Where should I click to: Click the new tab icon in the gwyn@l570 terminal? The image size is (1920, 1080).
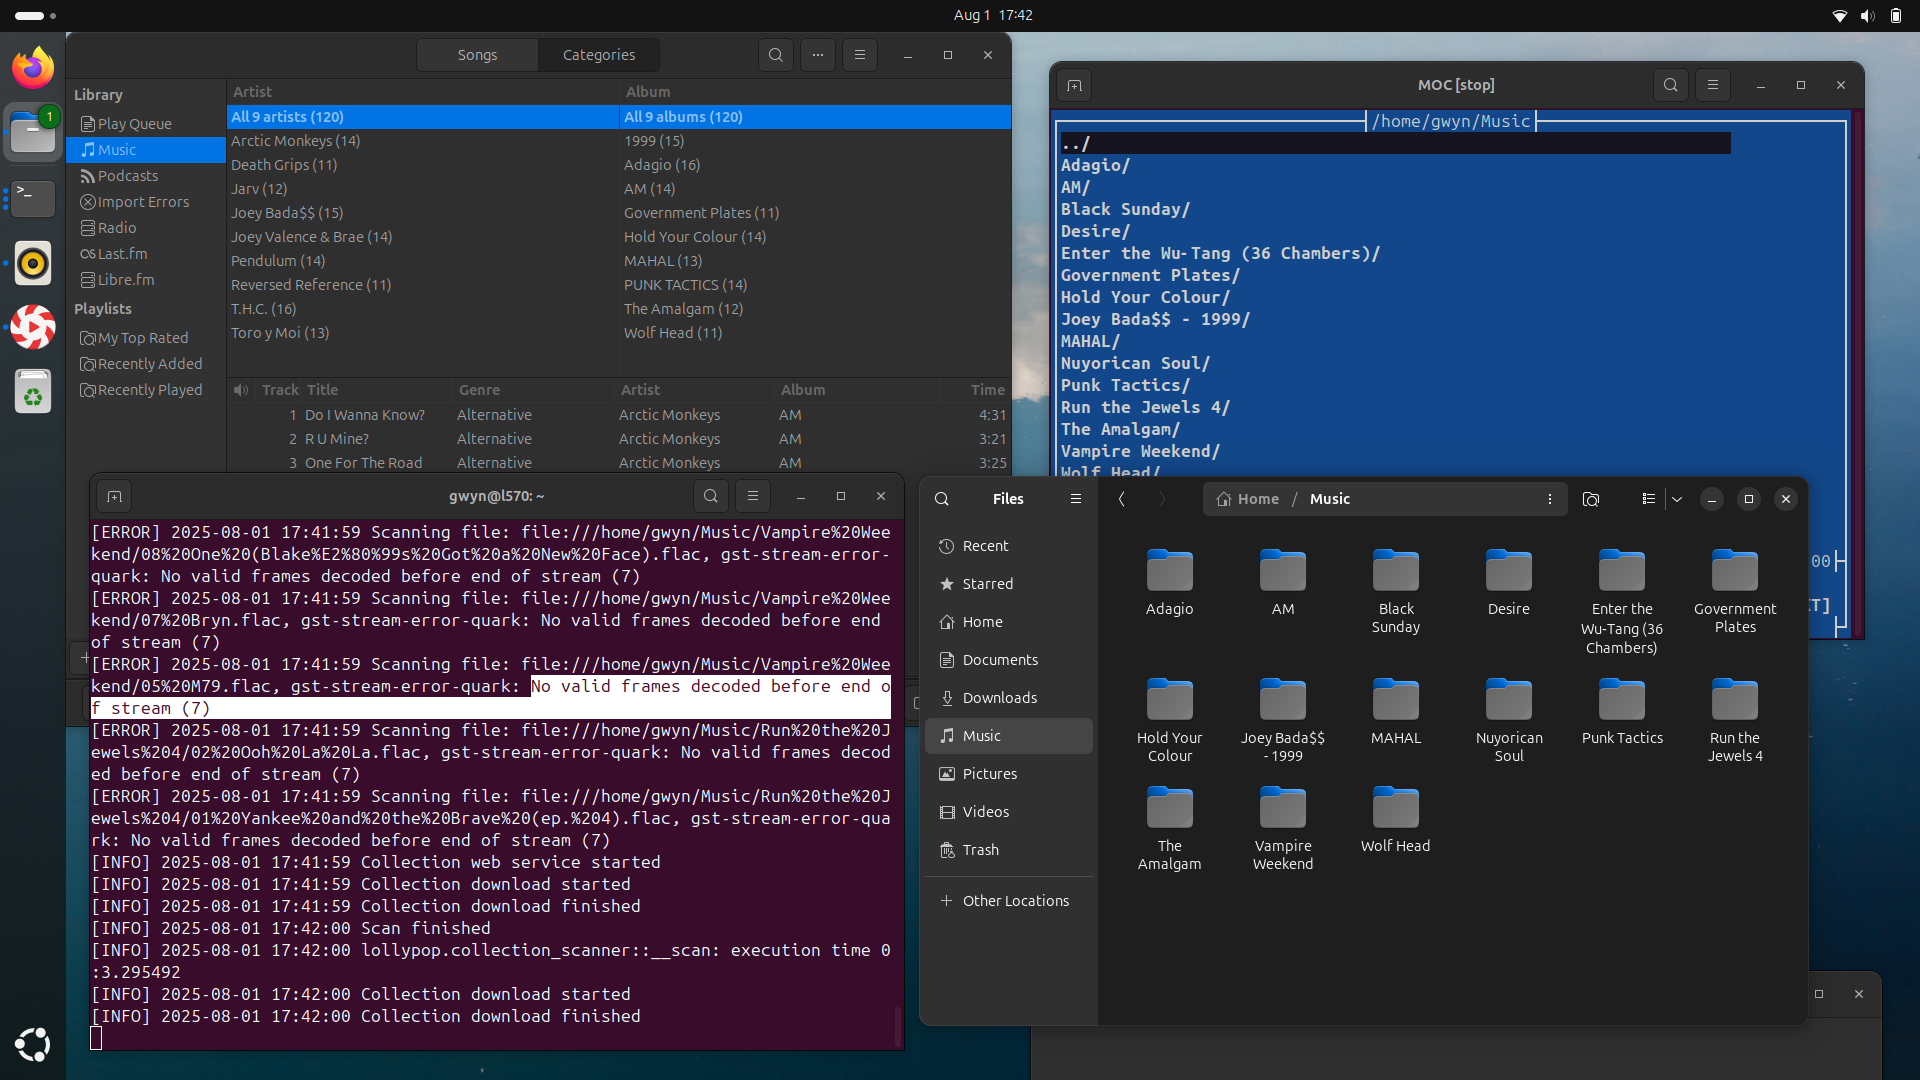pyautogui.click(x=114, y=496)
